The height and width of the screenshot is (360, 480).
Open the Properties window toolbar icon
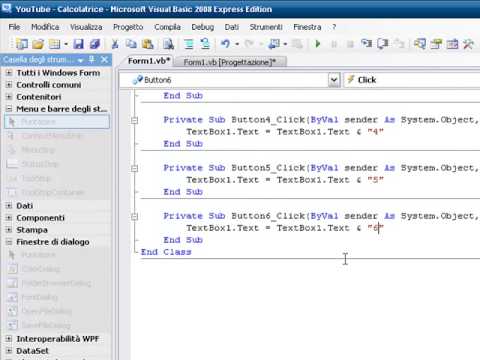[x=436, y=44]
